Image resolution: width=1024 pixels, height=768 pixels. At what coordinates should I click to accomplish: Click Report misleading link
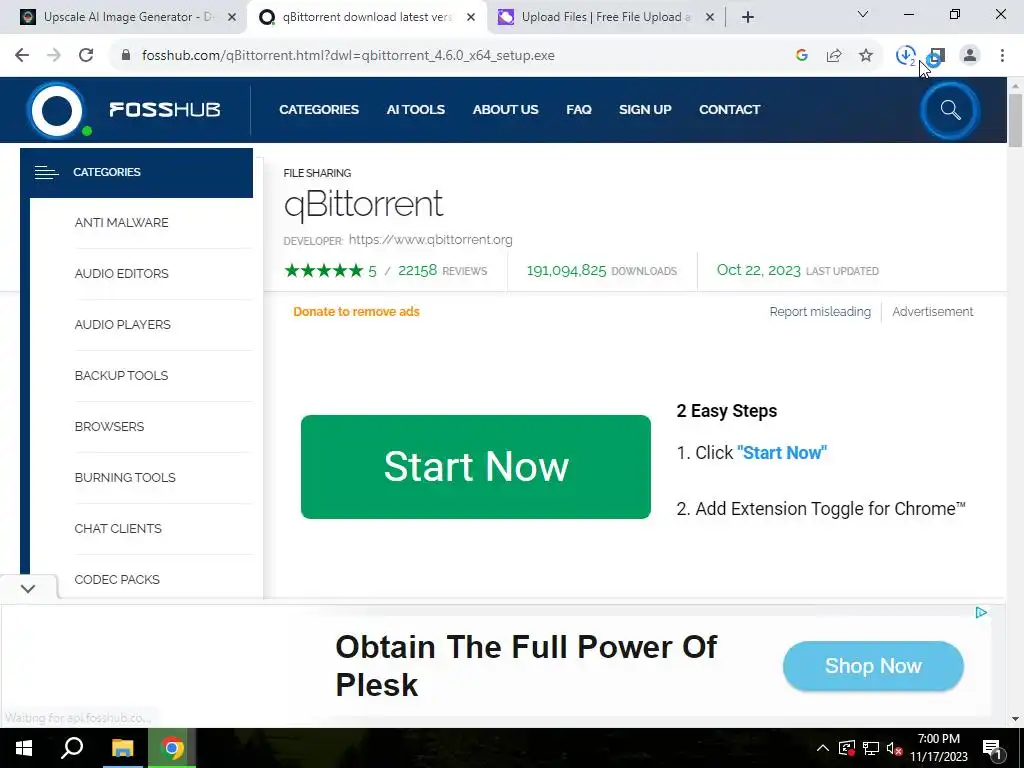coord(820,312)
